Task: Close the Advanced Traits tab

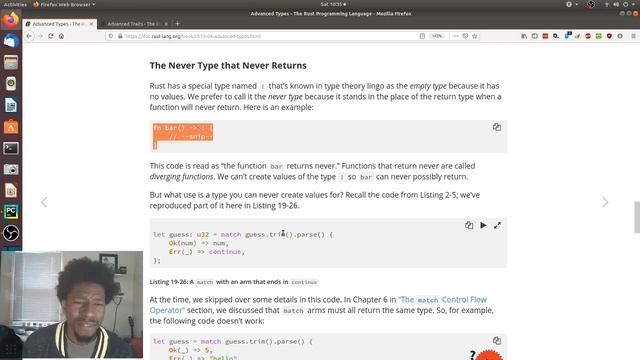Action: pyautogui.click(x=166, y=24)
